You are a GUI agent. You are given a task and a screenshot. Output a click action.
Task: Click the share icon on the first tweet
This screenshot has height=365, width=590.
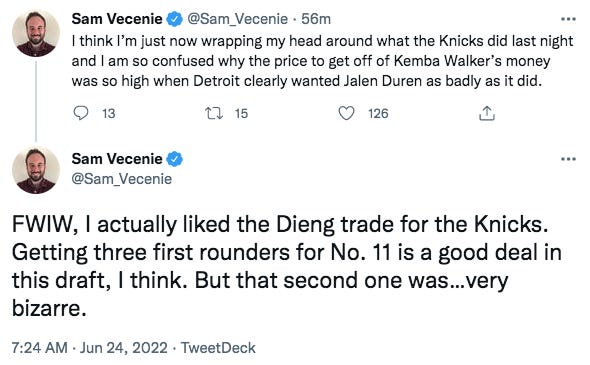click(487, 113)
